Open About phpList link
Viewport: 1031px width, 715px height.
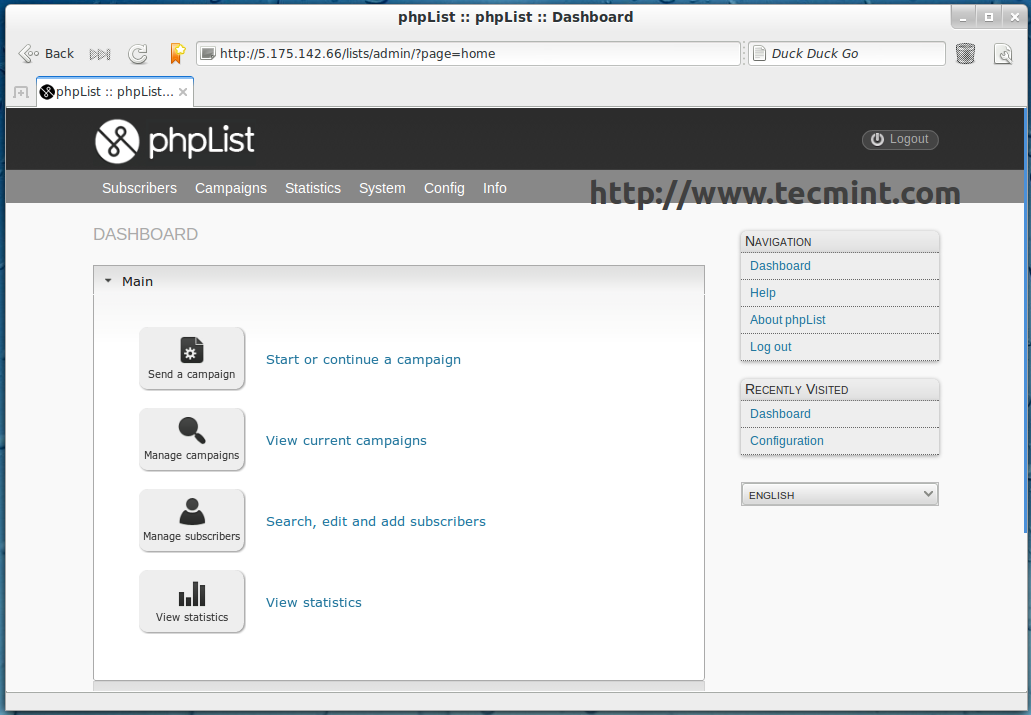point(788,320)
